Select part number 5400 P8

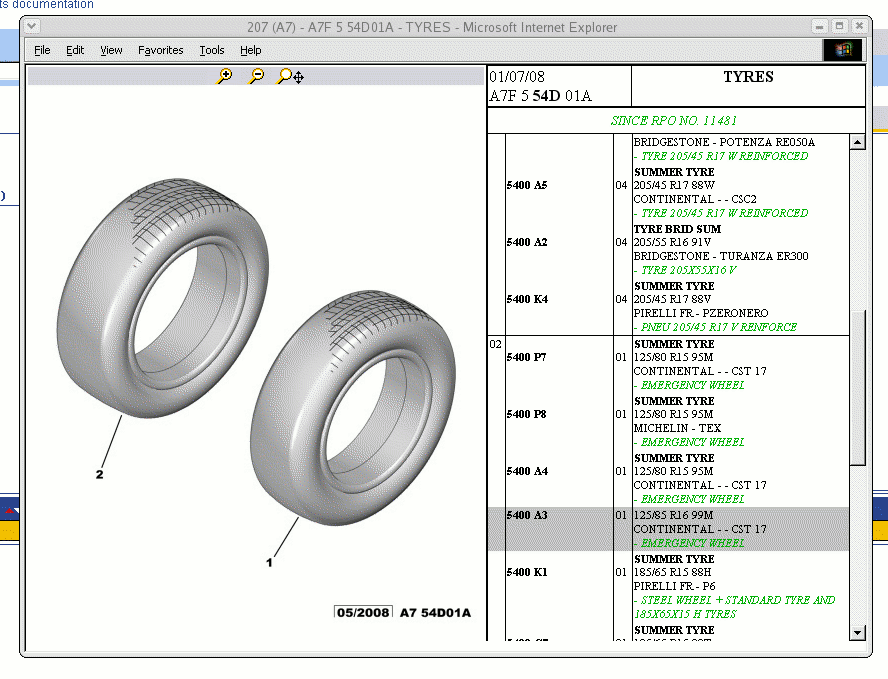526,415
